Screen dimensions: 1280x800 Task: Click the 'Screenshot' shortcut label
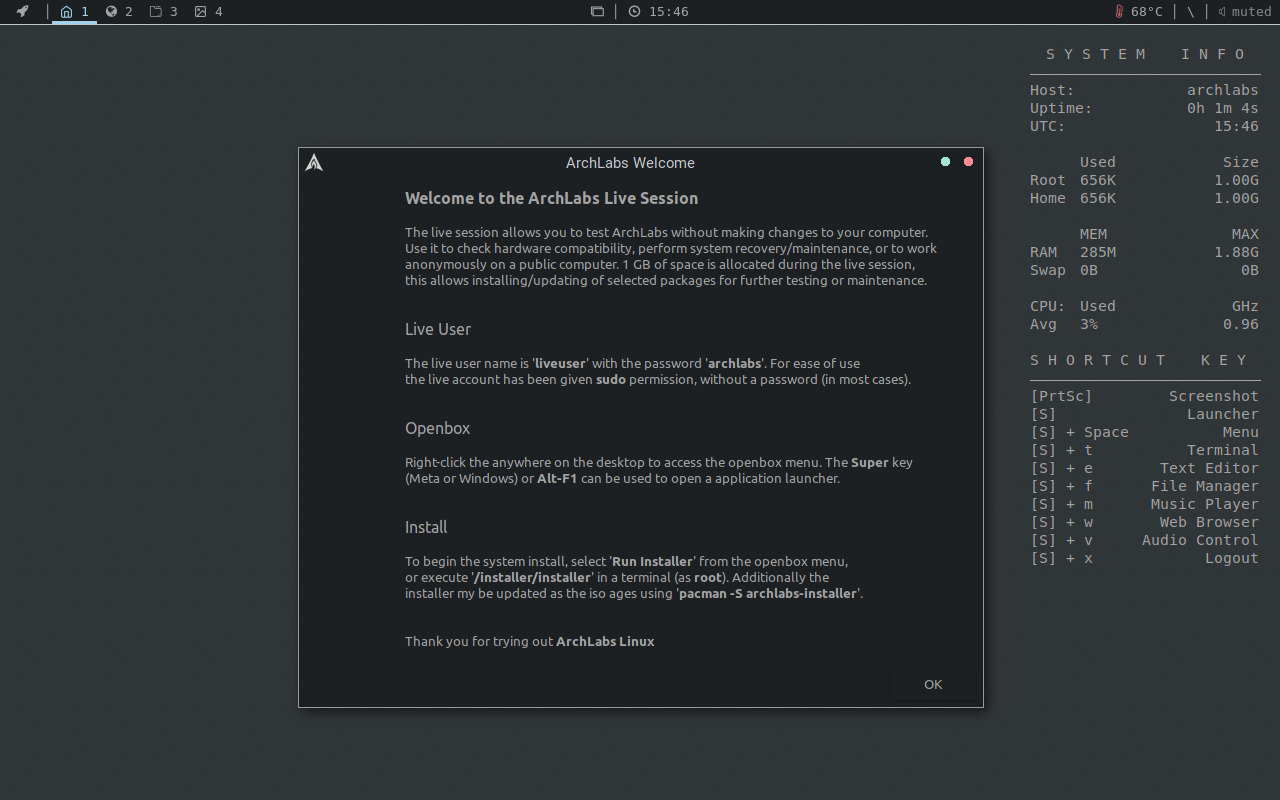pyautogui.click(x=1214, y=396)
